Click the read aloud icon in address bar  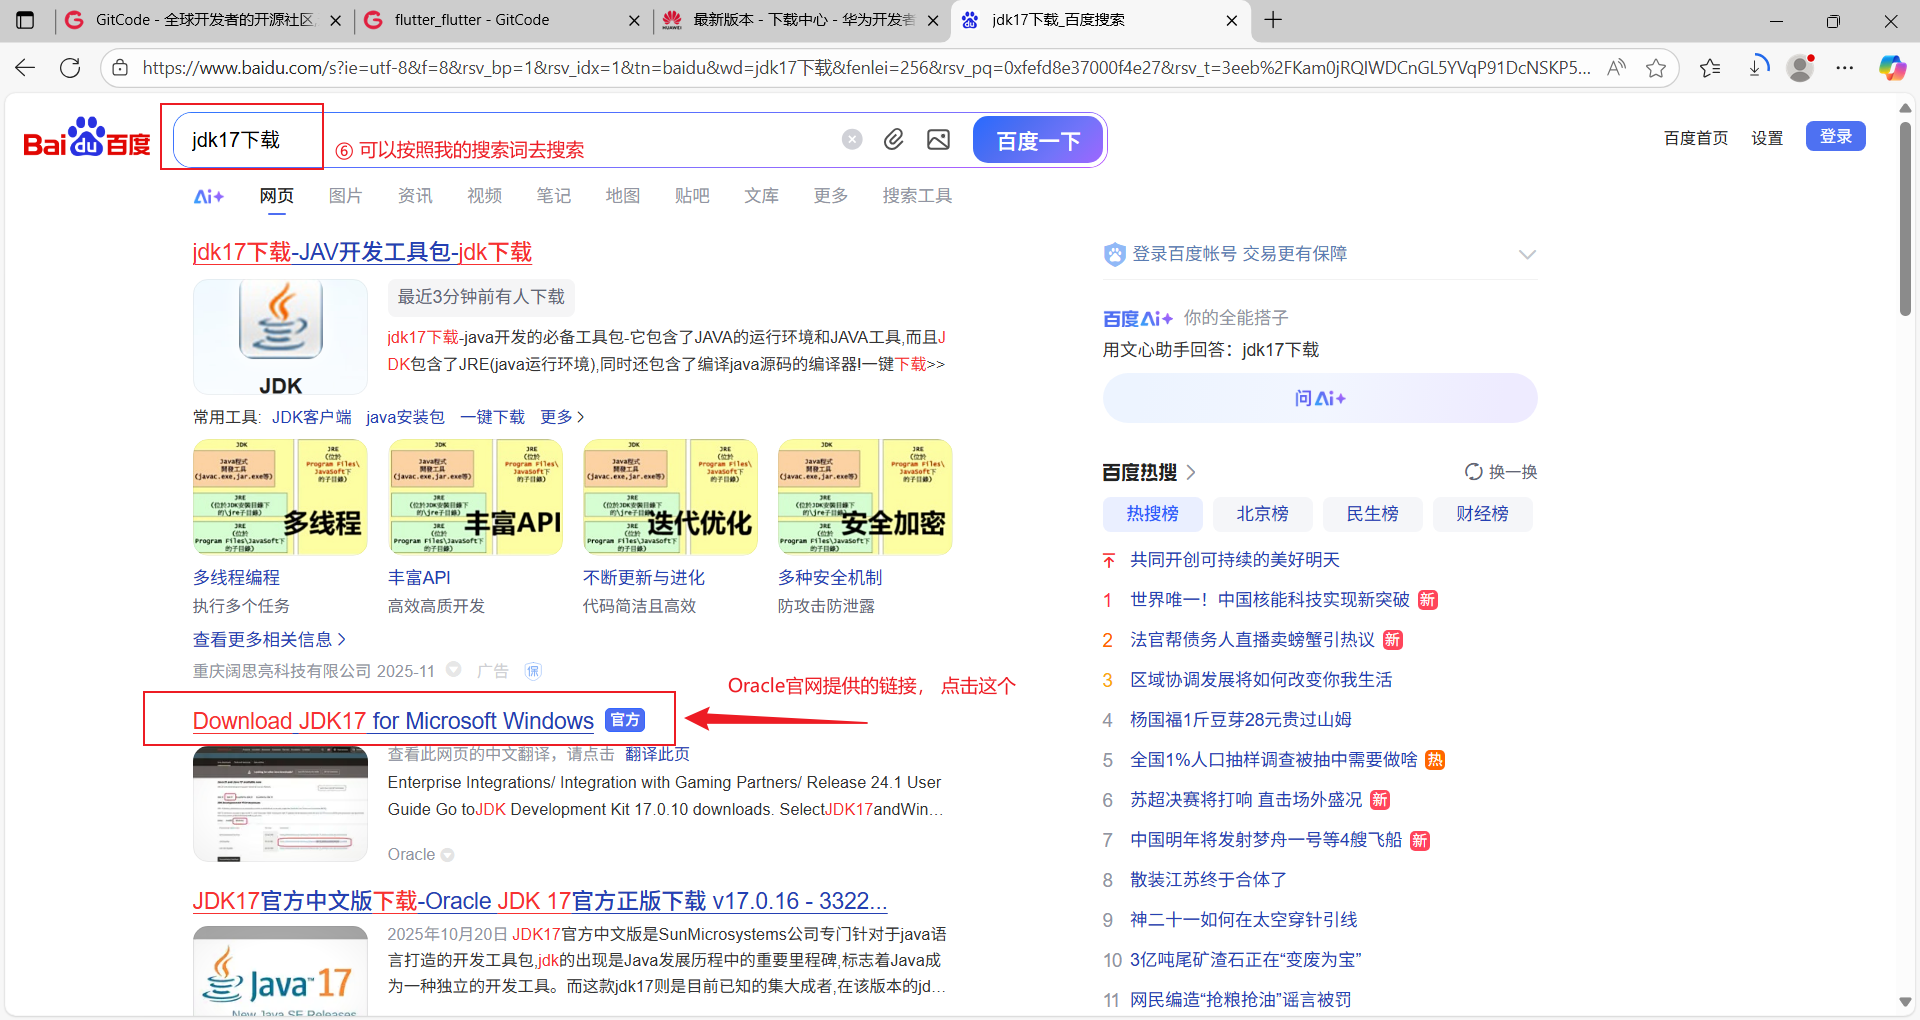(1616, 68)
